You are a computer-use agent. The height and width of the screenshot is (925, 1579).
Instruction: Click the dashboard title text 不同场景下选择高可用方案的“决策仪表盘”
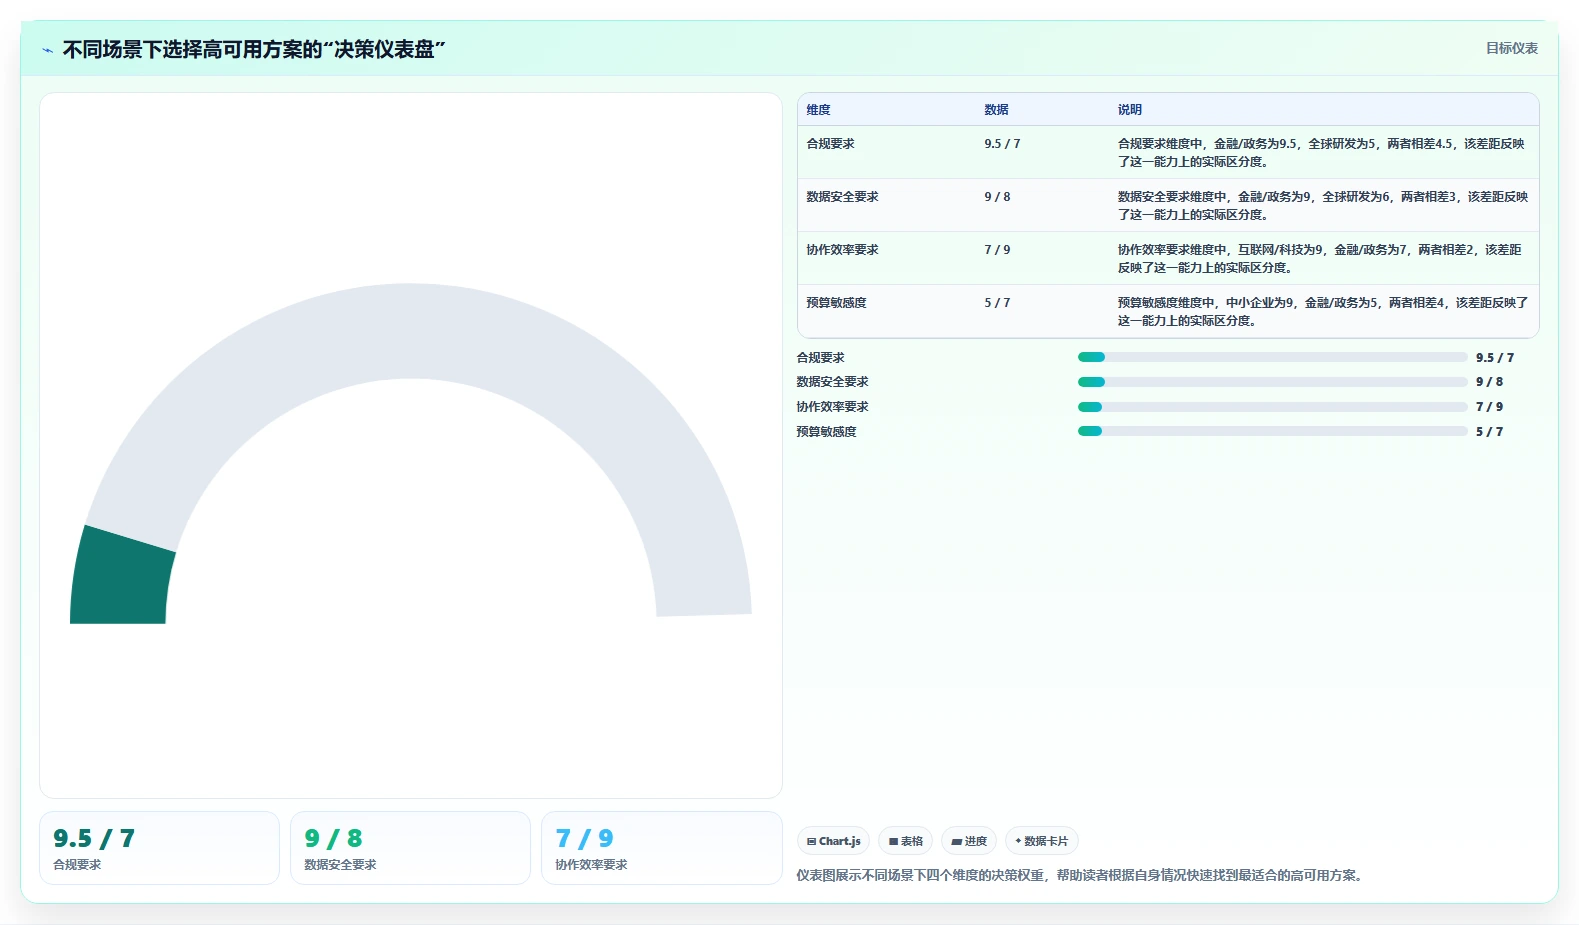[x=254, y=49]
